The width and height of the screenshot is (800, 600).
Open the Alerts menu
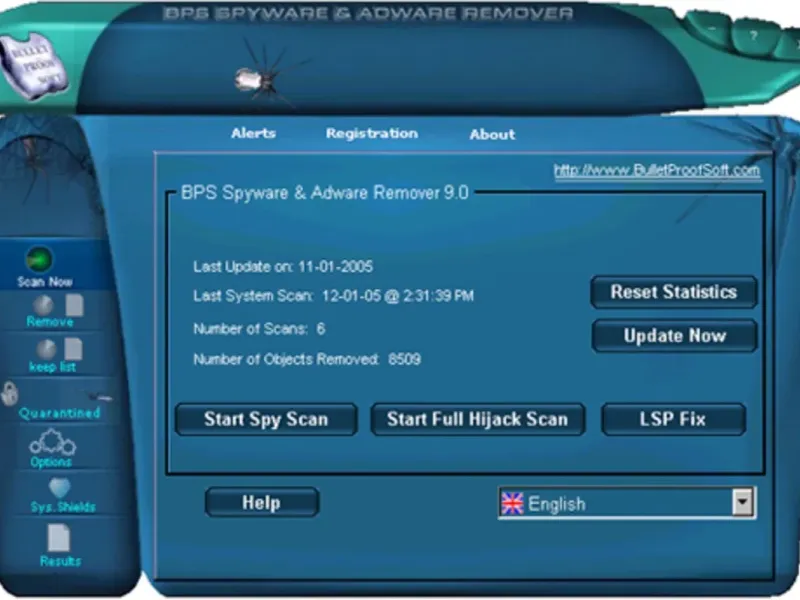point(254,134)
